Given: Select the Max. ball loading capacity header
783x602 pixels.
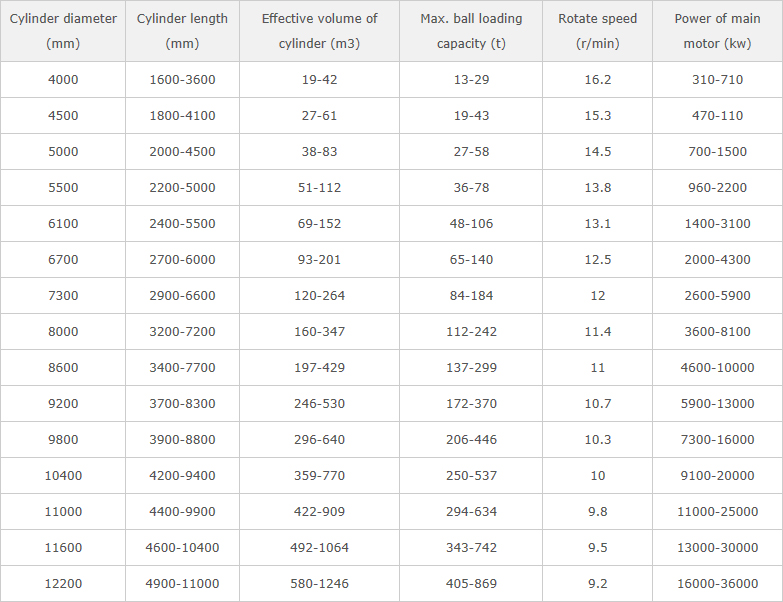Looking at the screenshot, I should (x=471, y=31).
